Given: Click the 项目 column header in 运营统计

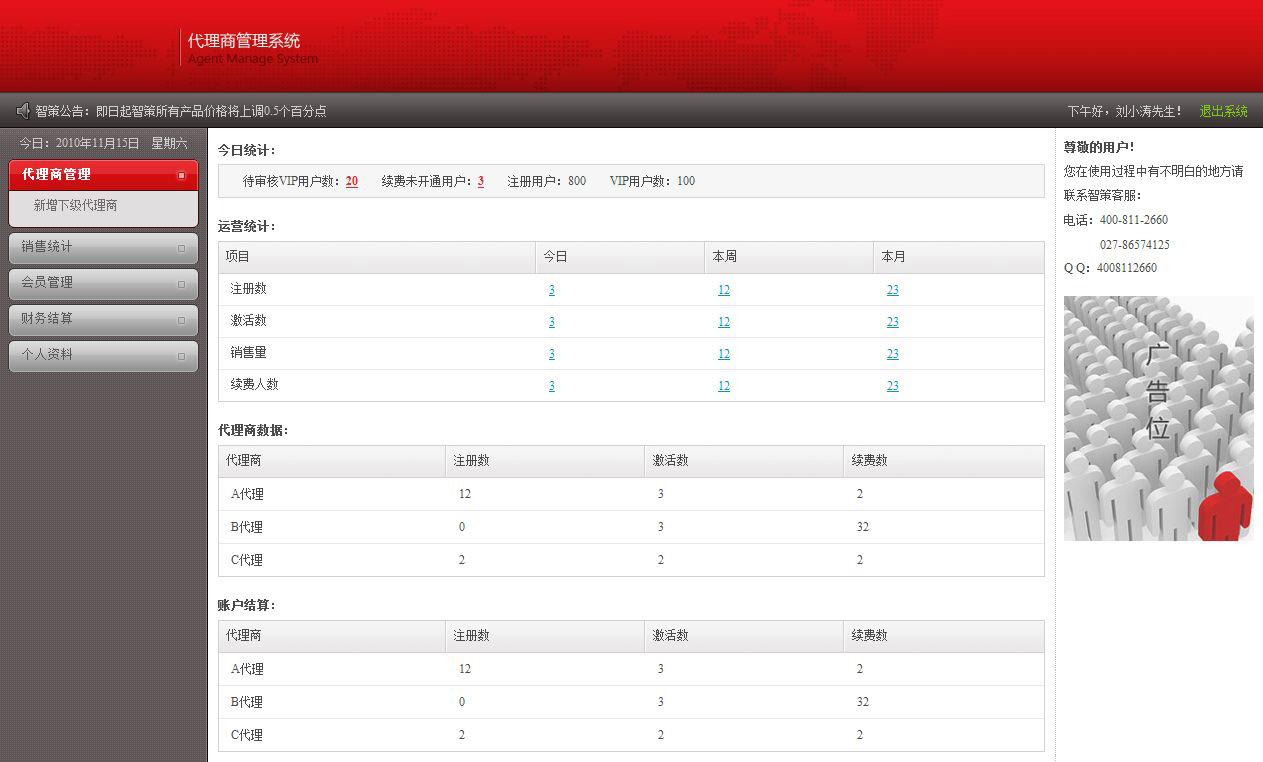Looking at the screenshot, I should pyautogui.click(x=377, y=257).
